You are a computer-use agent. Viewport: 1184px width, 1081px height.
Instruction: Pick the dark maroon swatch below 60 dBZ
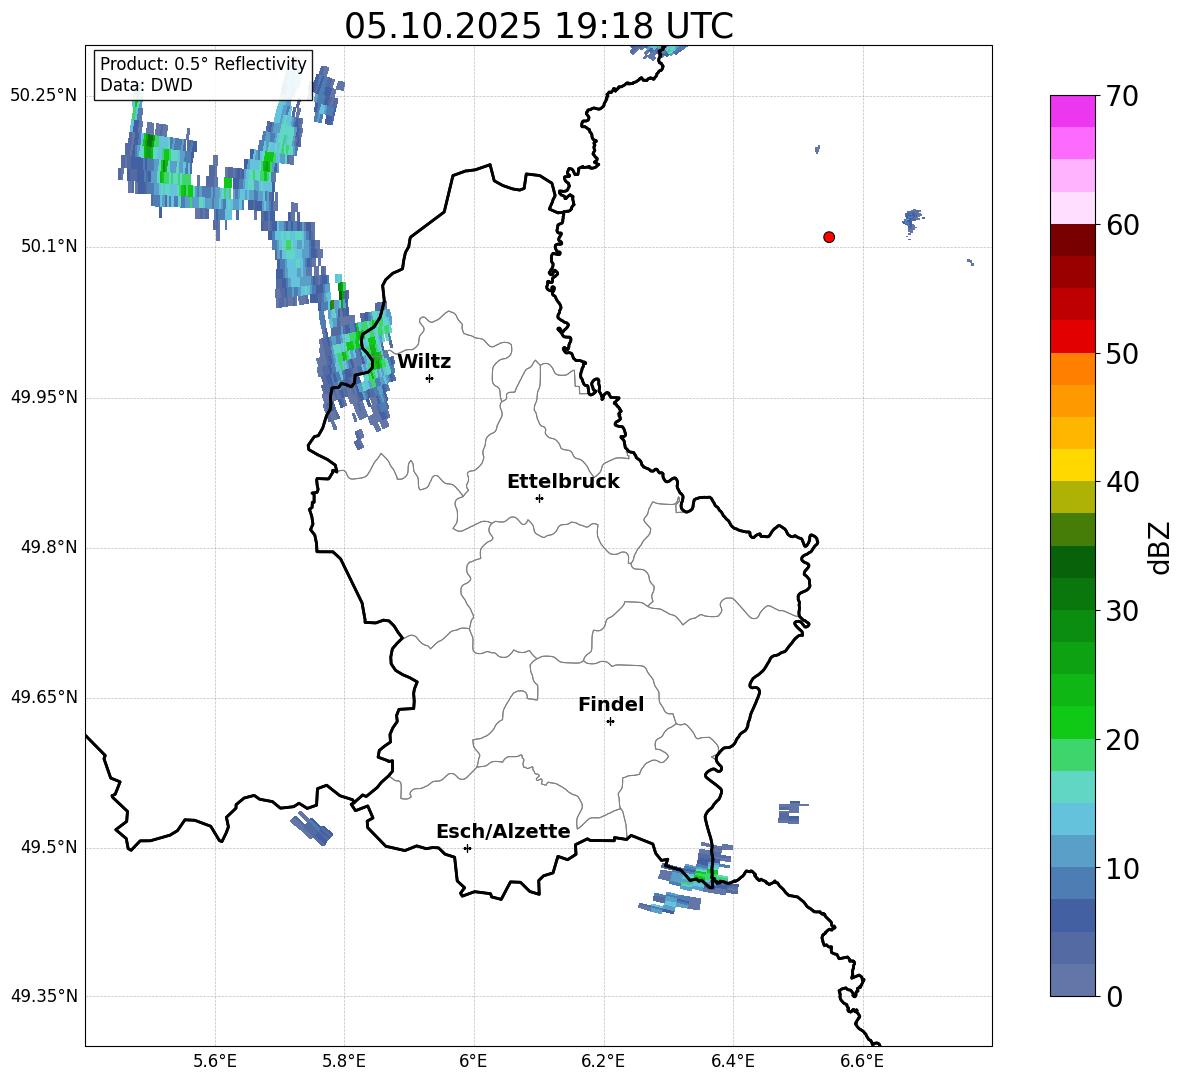pyautogui.click(x=1073, y=240)
